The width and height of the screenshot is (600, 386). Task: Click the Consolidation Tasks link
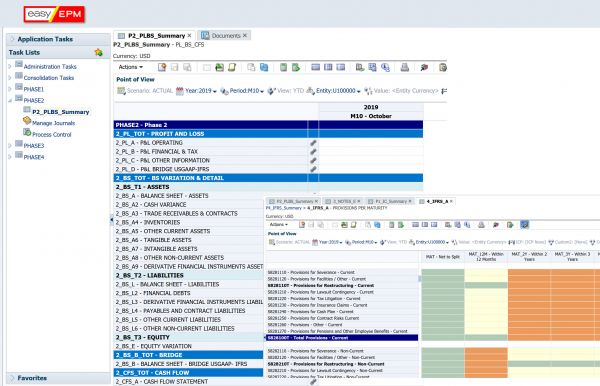click(x=49, y=78)
